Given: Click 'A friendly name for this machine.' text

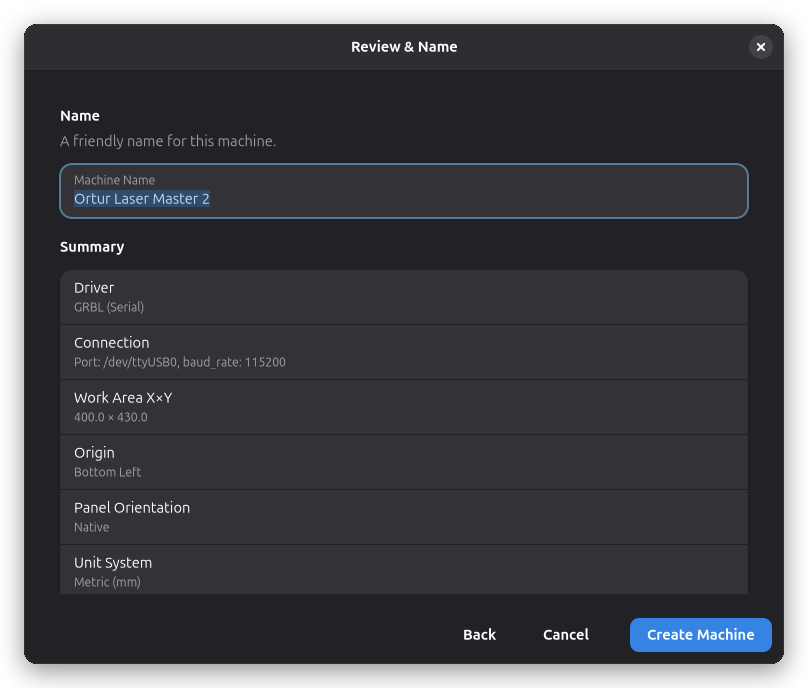Looking at the screenshot, I should point(168,141).
